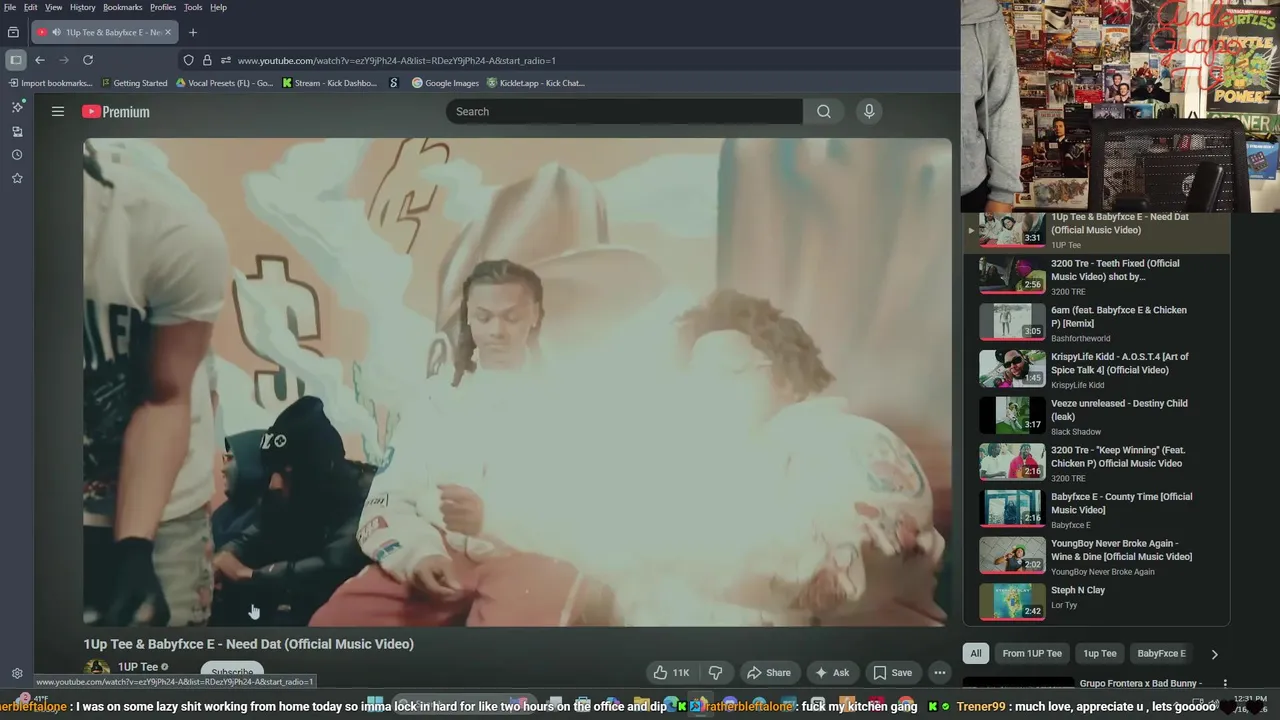1280x720 pixels.
Task: Play YoungBoy Wine & Dine video
Action: tap(1096, 557)
